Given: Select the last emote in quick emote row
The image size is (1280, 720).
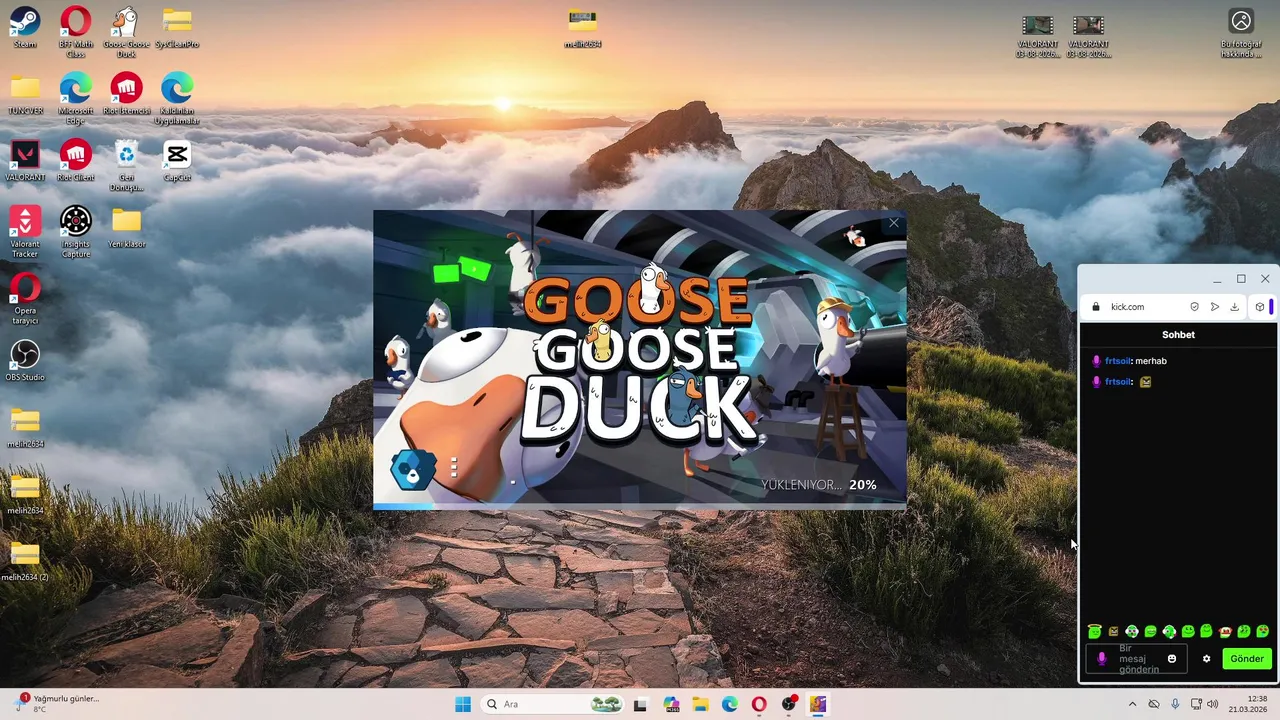Looking at the screenshot, I should (x=1262, y=631).
